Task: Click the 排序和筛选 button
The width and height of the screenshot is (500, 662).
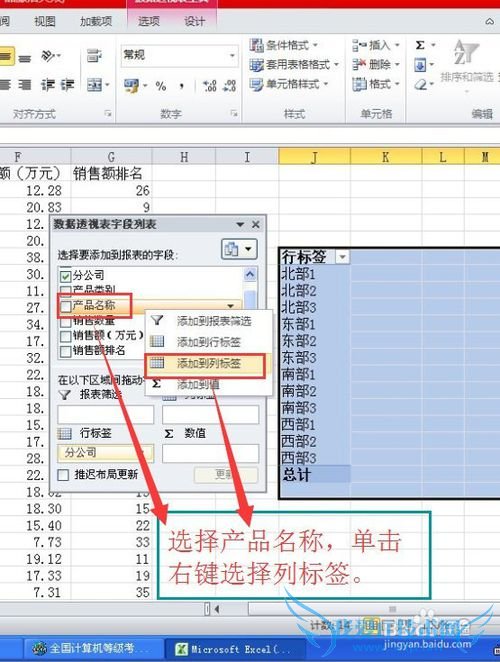Action: 467,63
